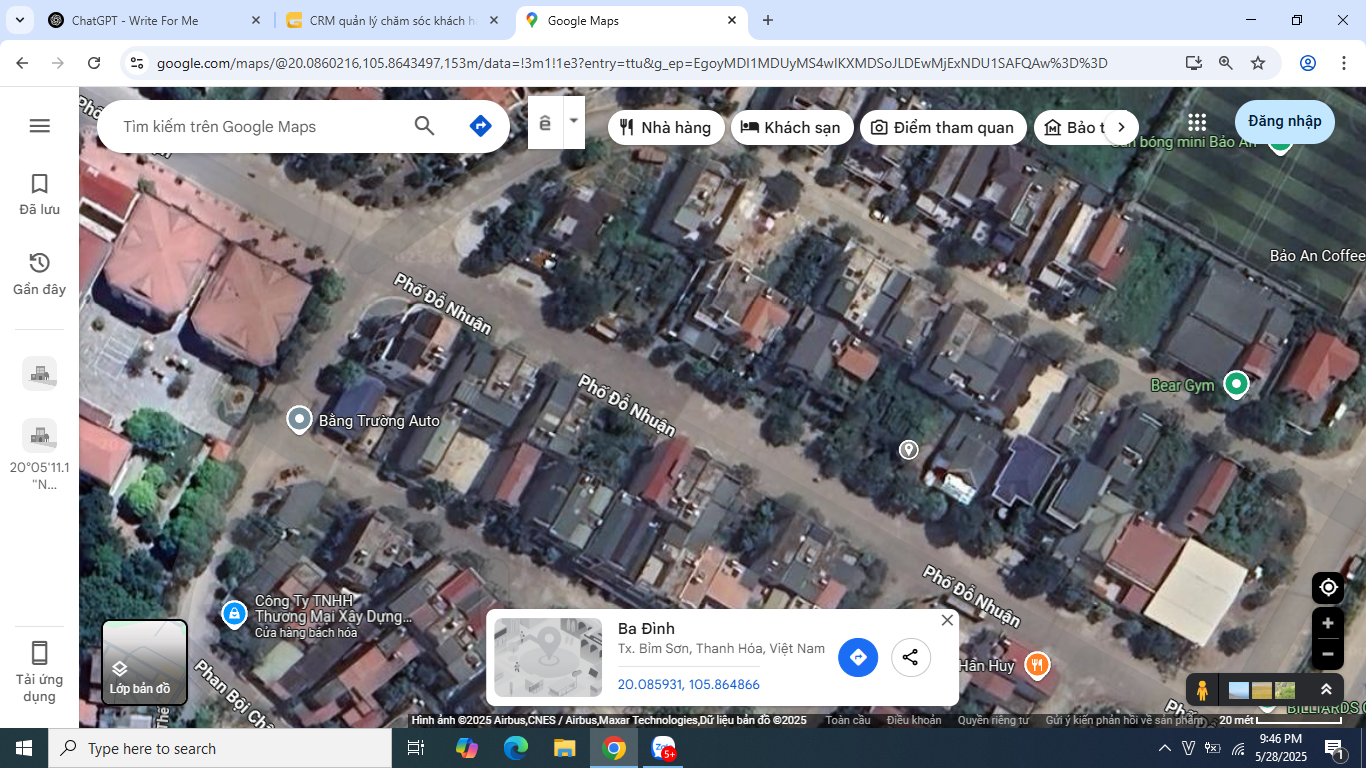This screenshot has height=768, width=1366.
Task: Toggle the Street View Pegman
Action: click(1202, 690)
